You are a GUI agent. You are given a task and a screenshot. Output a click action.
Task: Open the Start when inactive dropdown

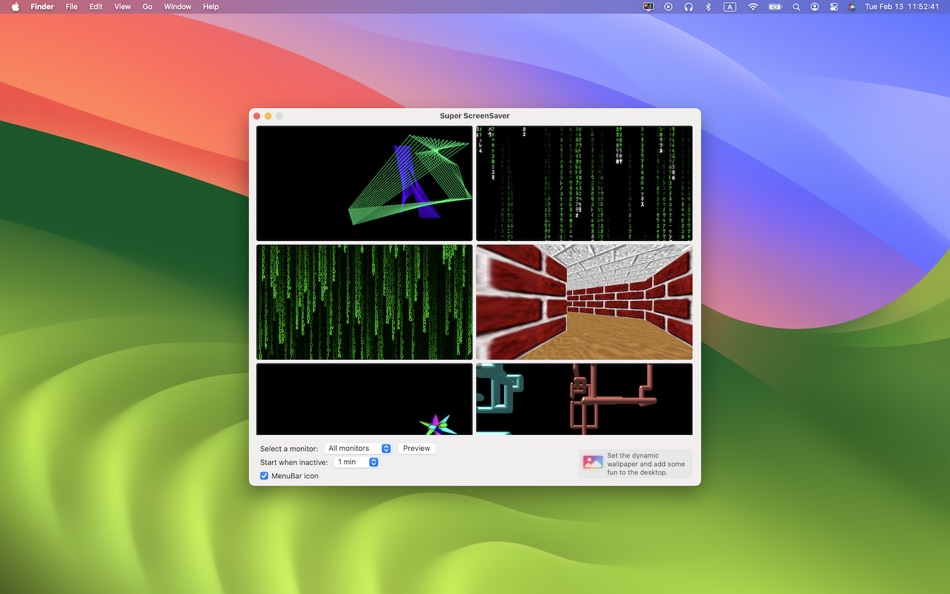click(x=356, y=462)
